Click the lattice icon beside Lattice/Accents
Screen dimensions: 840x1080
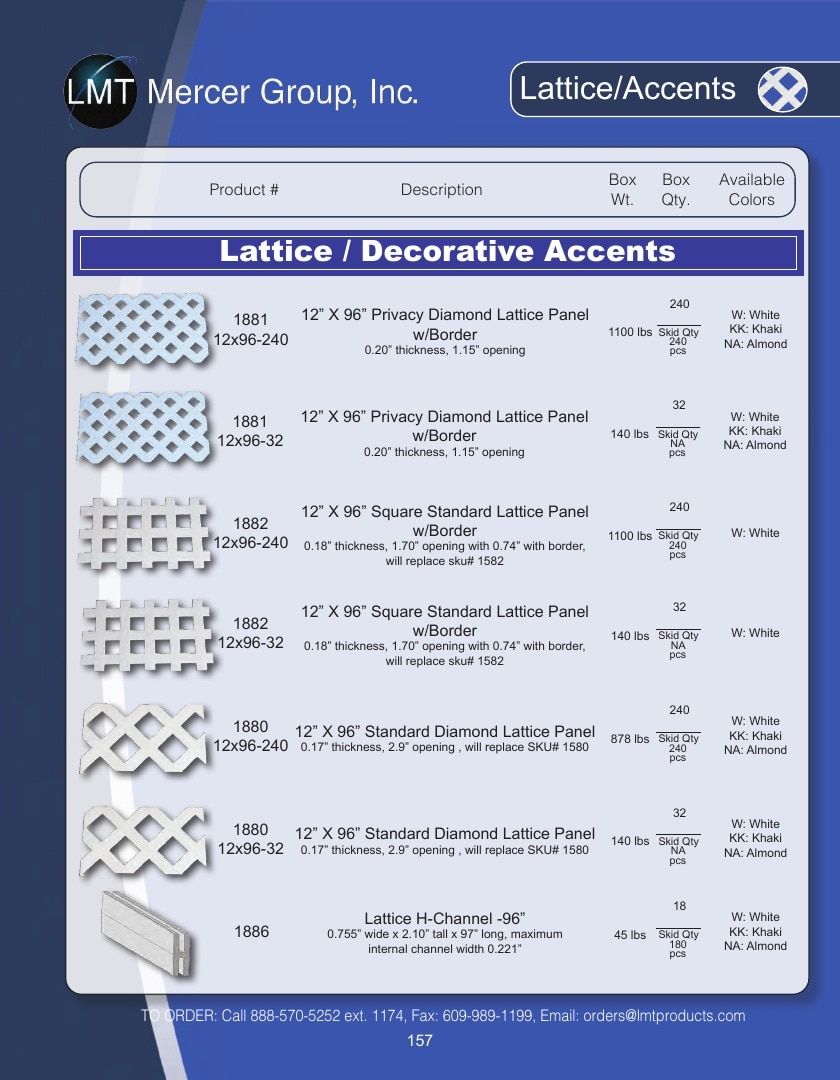tap(782, 90)
